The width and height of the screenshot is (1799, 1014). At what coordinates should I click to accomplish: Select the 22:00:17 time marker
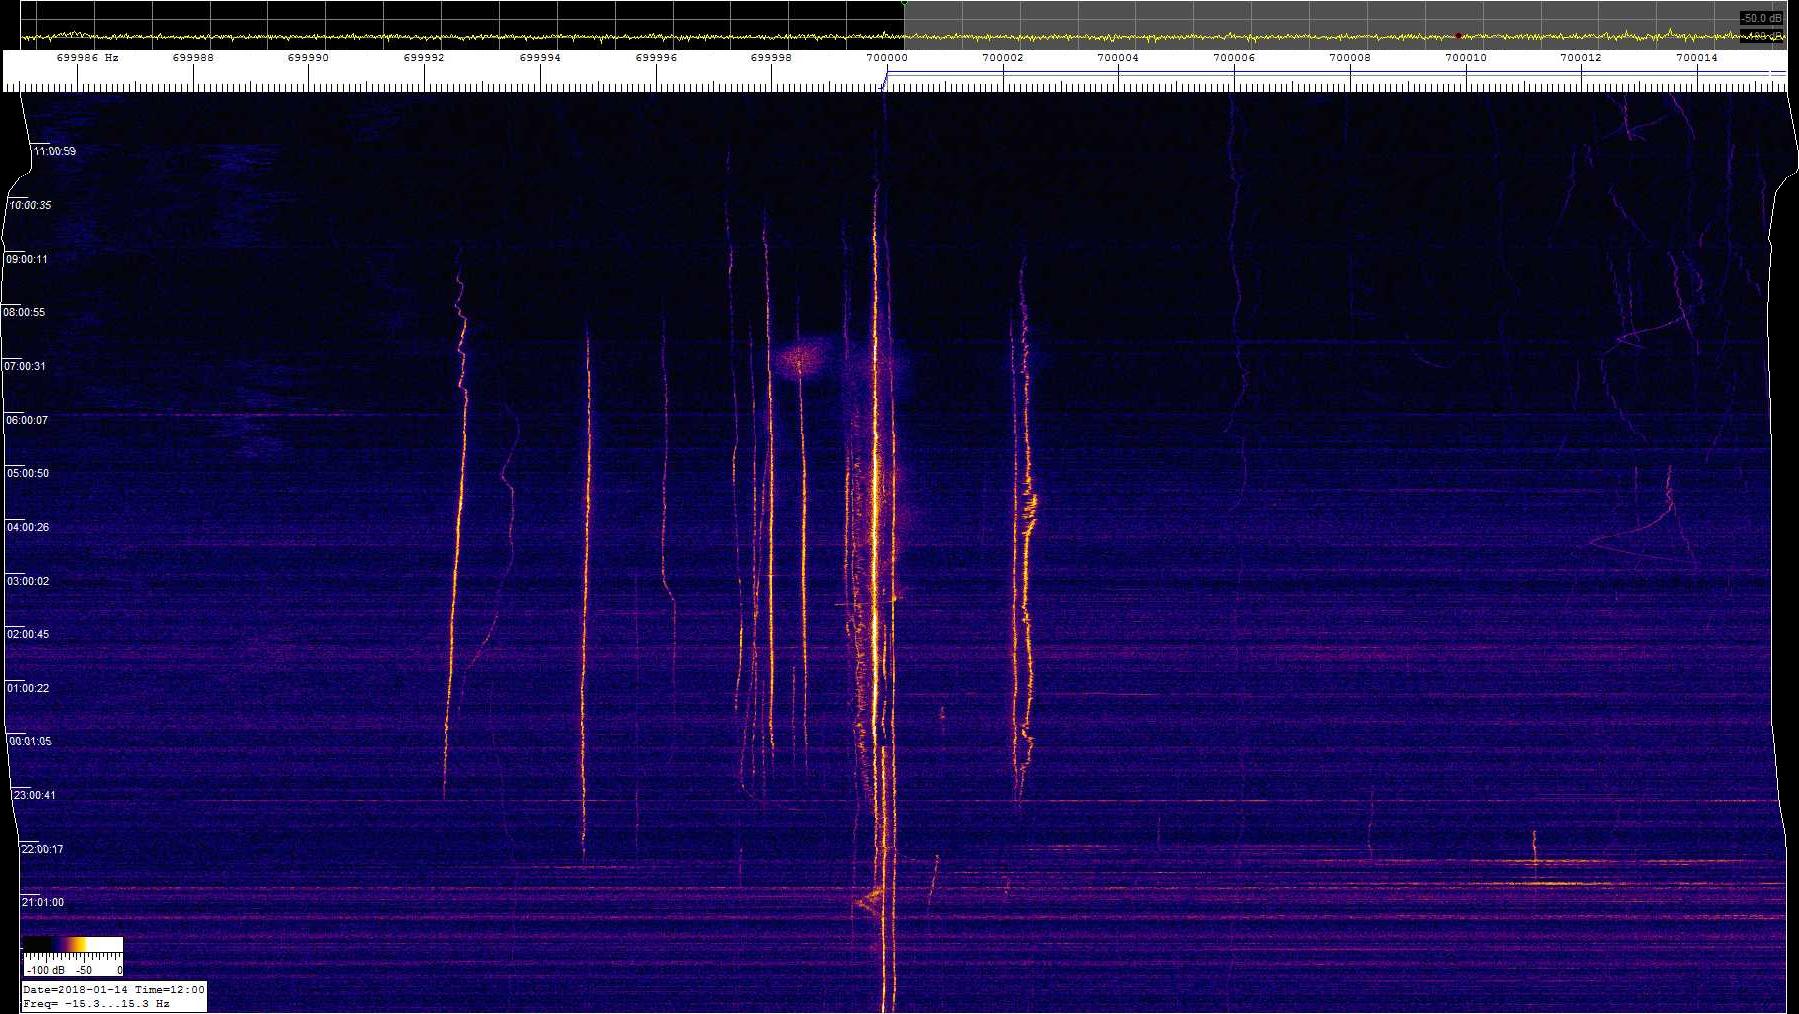[42, 849]
